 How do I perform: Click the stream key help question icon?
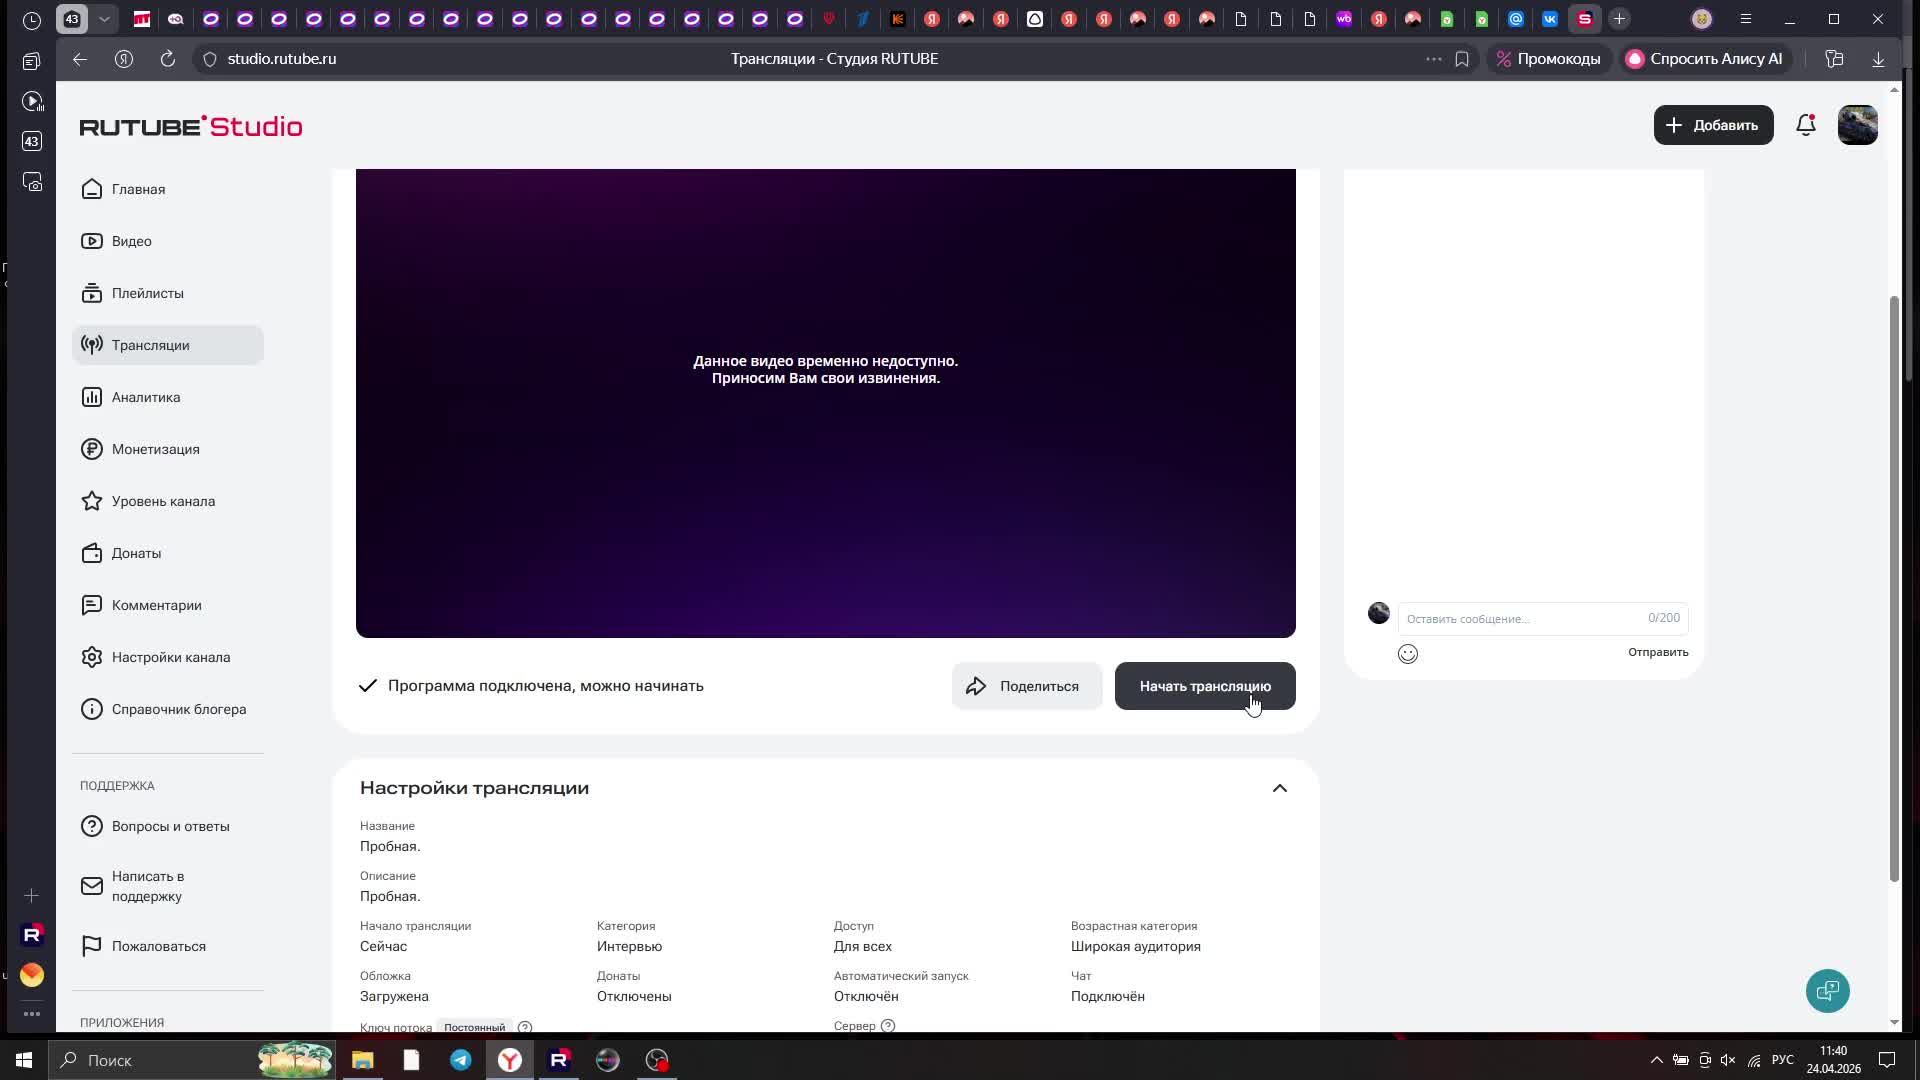coord(525,1027)
